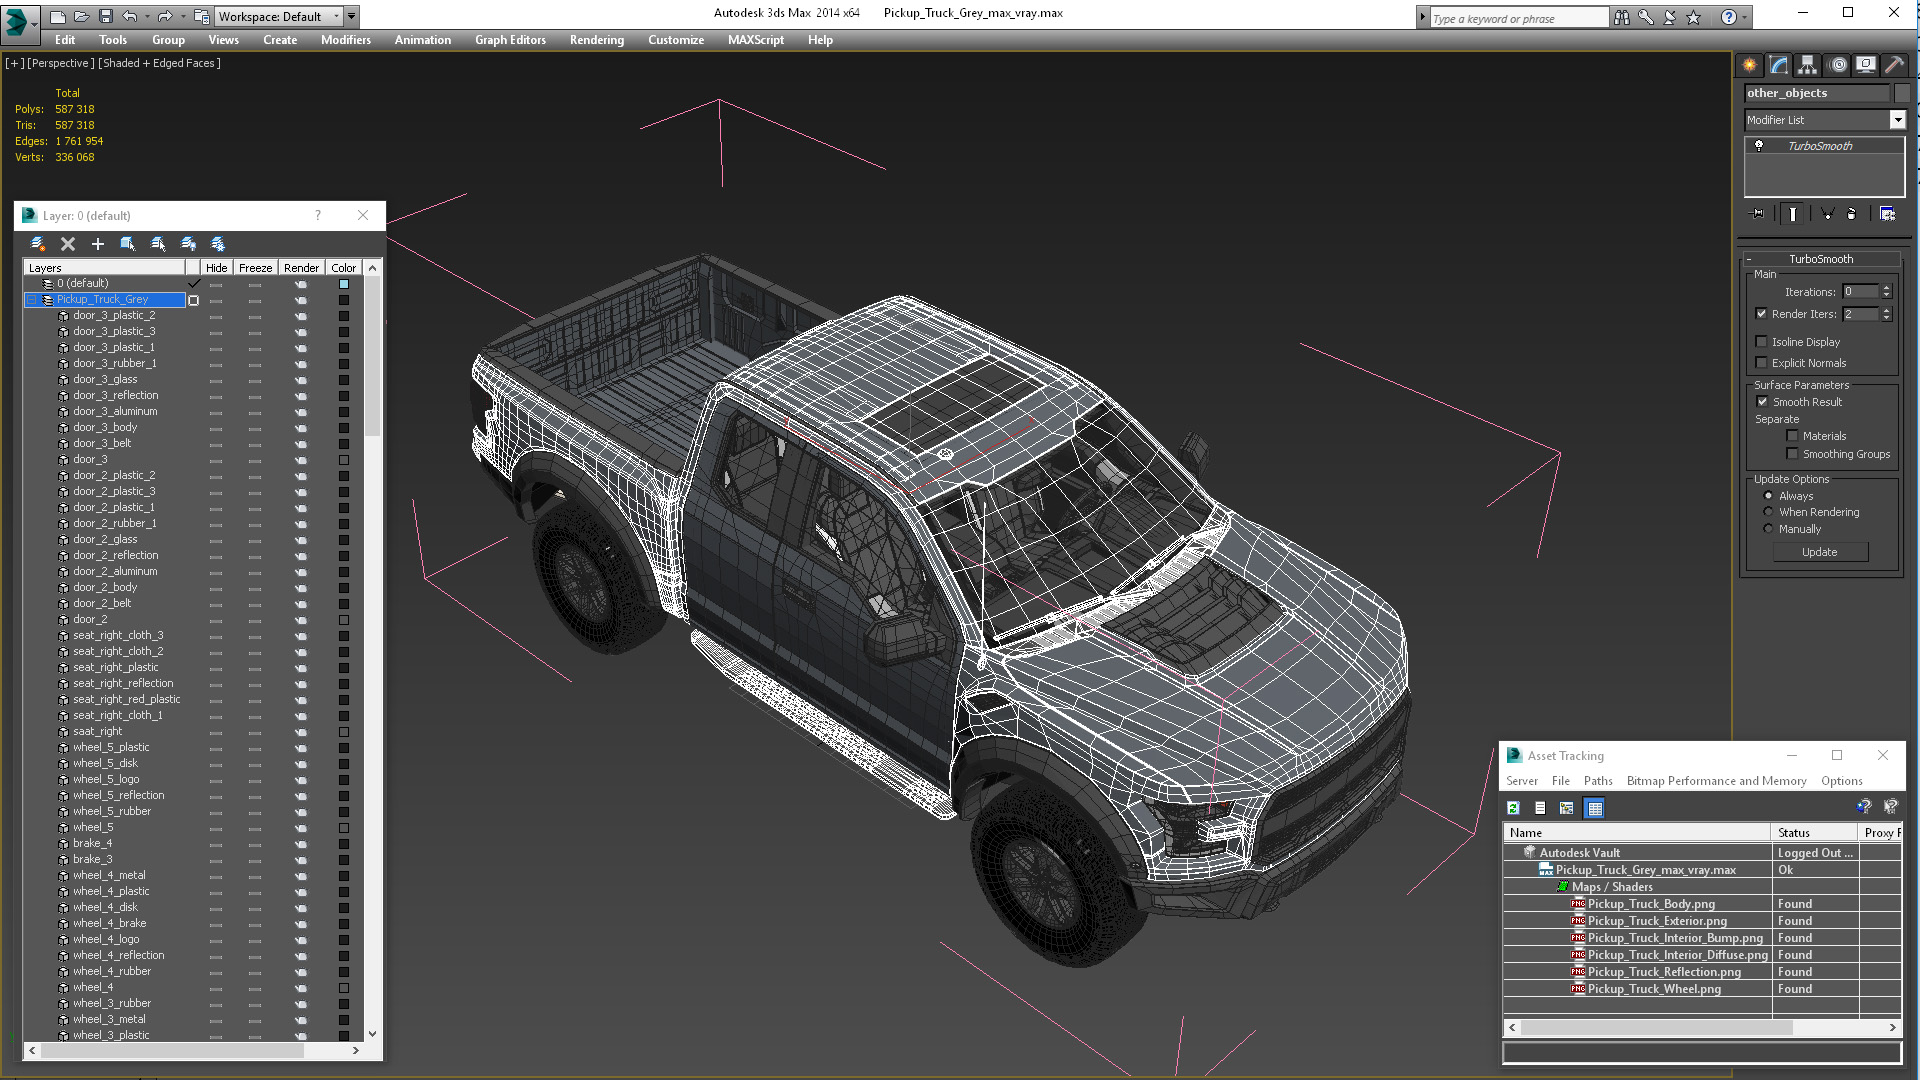Toggle Render Iters checkbox
This screenshot has height=1080, width=1920.
point(1762,314)
